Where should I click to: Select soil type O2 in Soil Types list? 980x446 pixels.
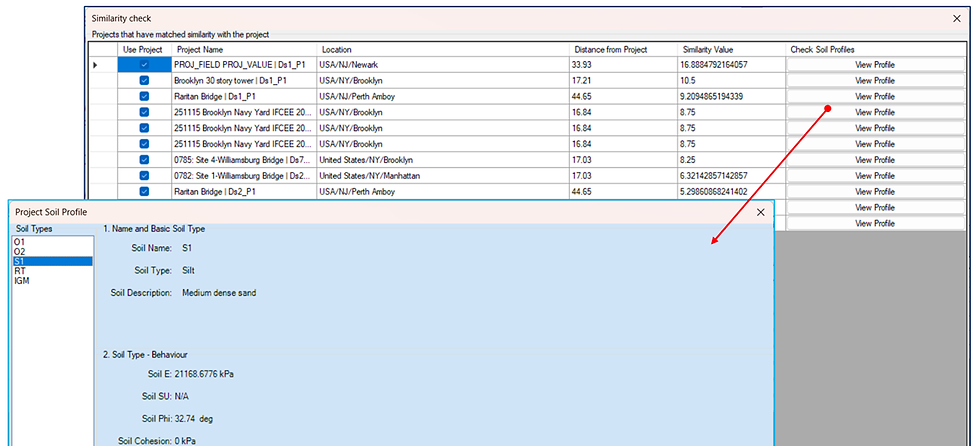click(x=52, y=251)
